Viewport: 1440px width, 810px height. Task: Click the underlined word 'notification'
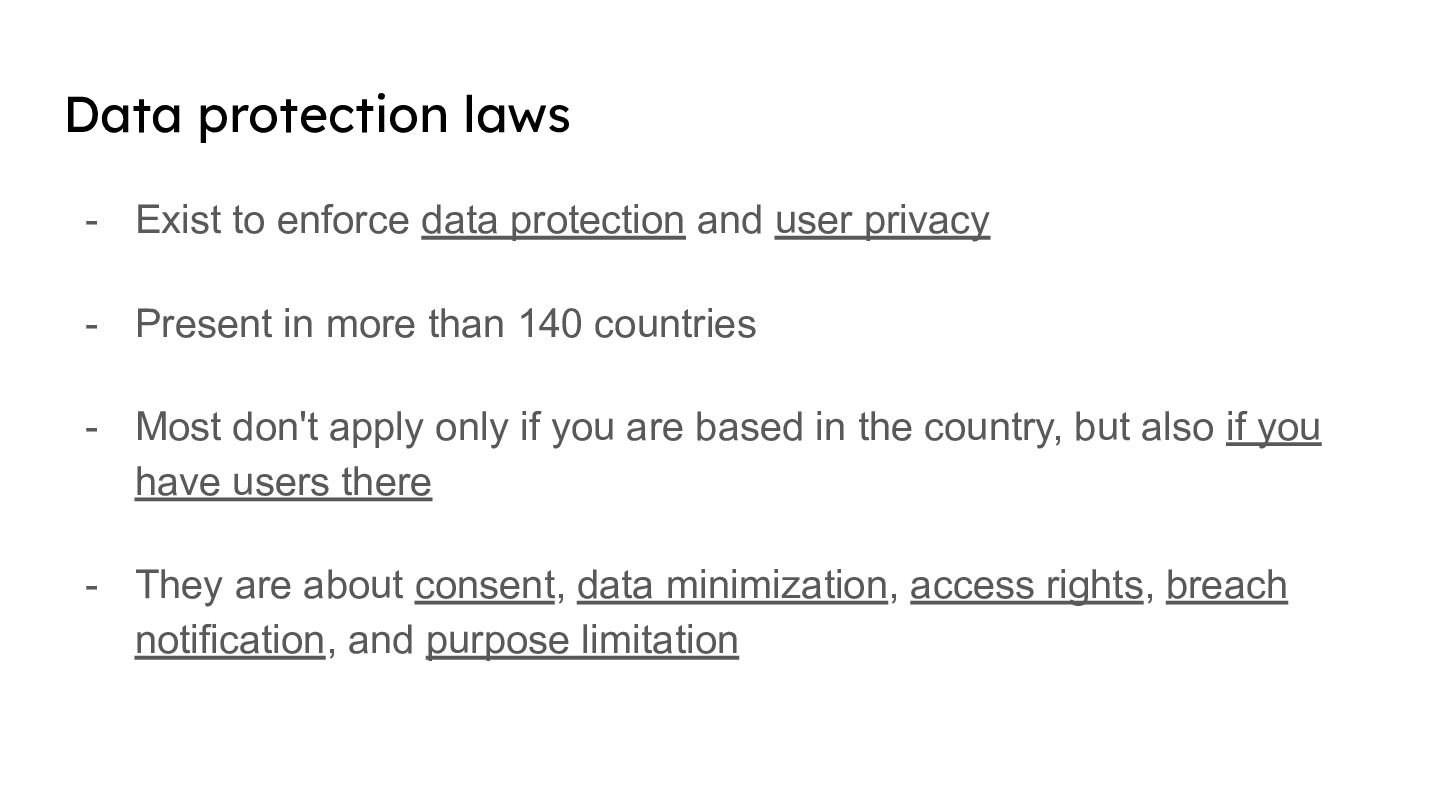(x=229, y=640)
